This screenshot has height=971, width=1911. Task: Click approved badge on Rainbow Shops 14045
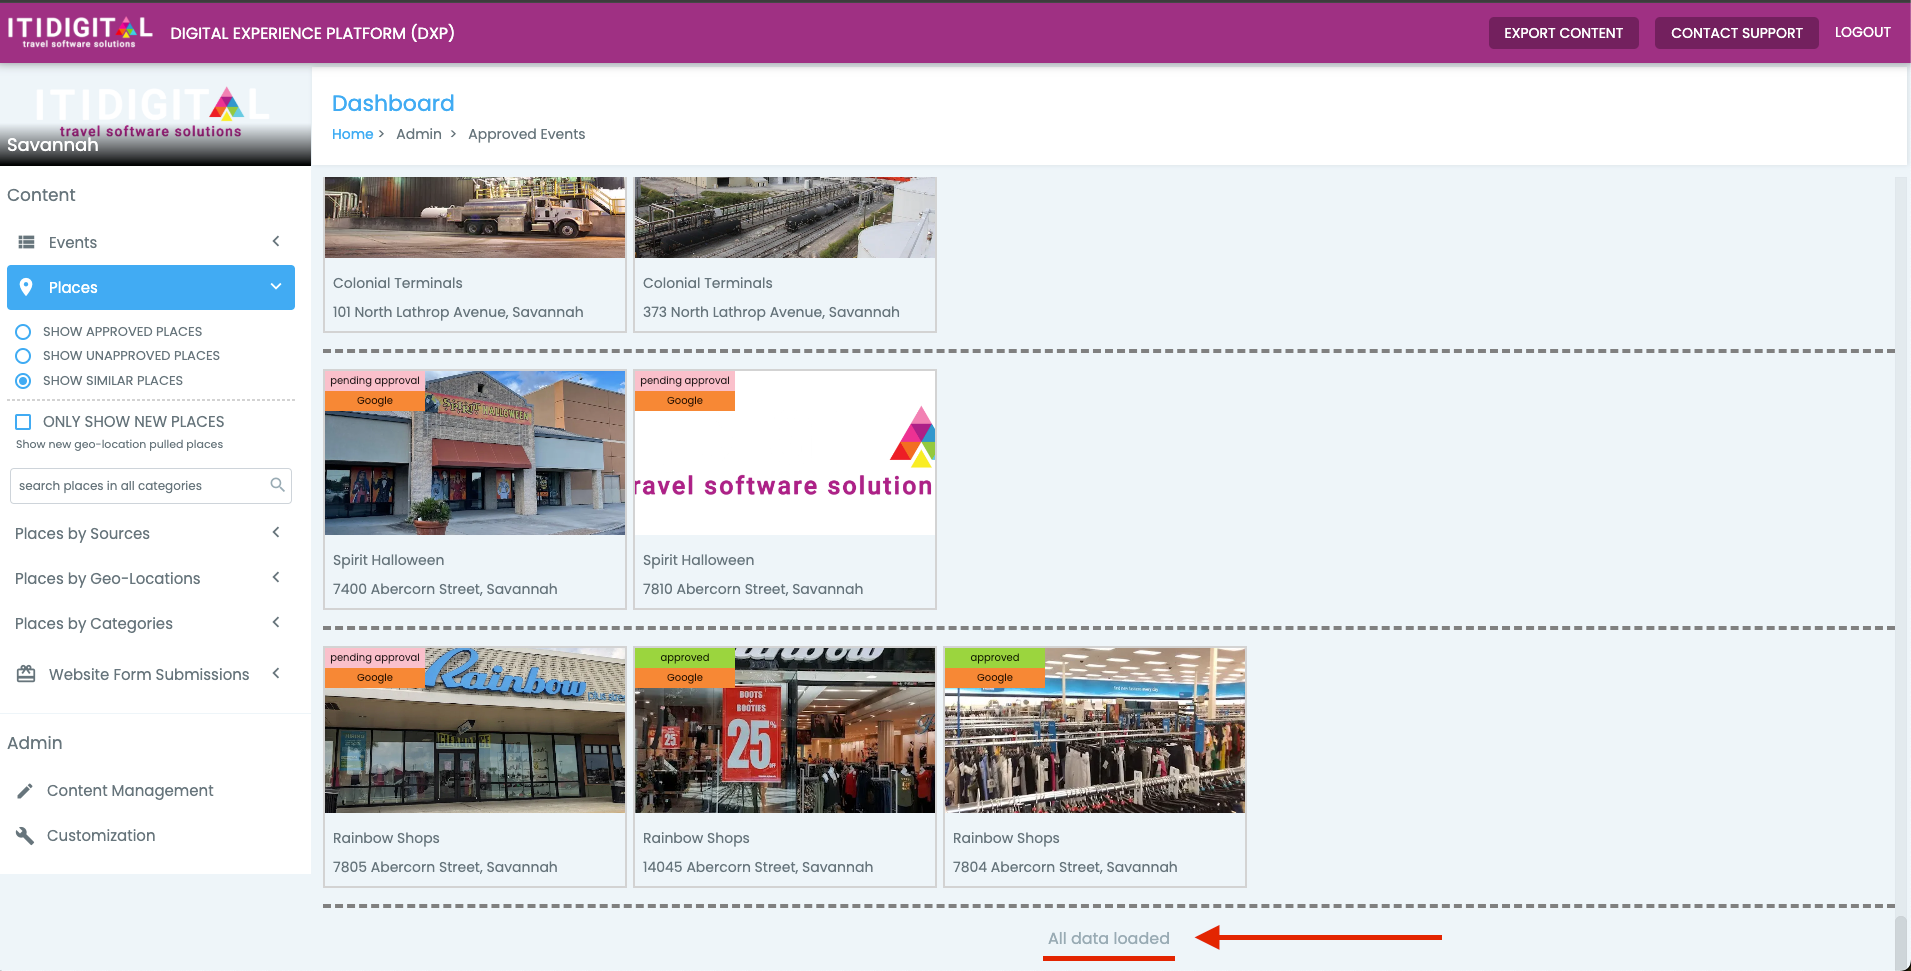pyautogui.click(x=685, y=658)
